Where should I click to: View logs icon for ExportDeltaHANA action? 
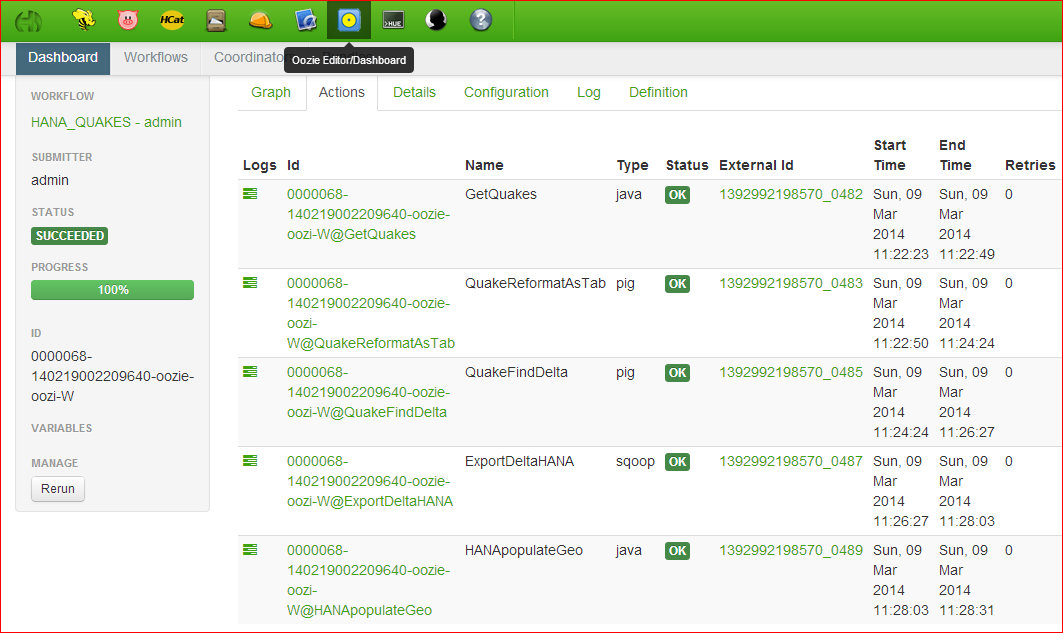(250, 461)
